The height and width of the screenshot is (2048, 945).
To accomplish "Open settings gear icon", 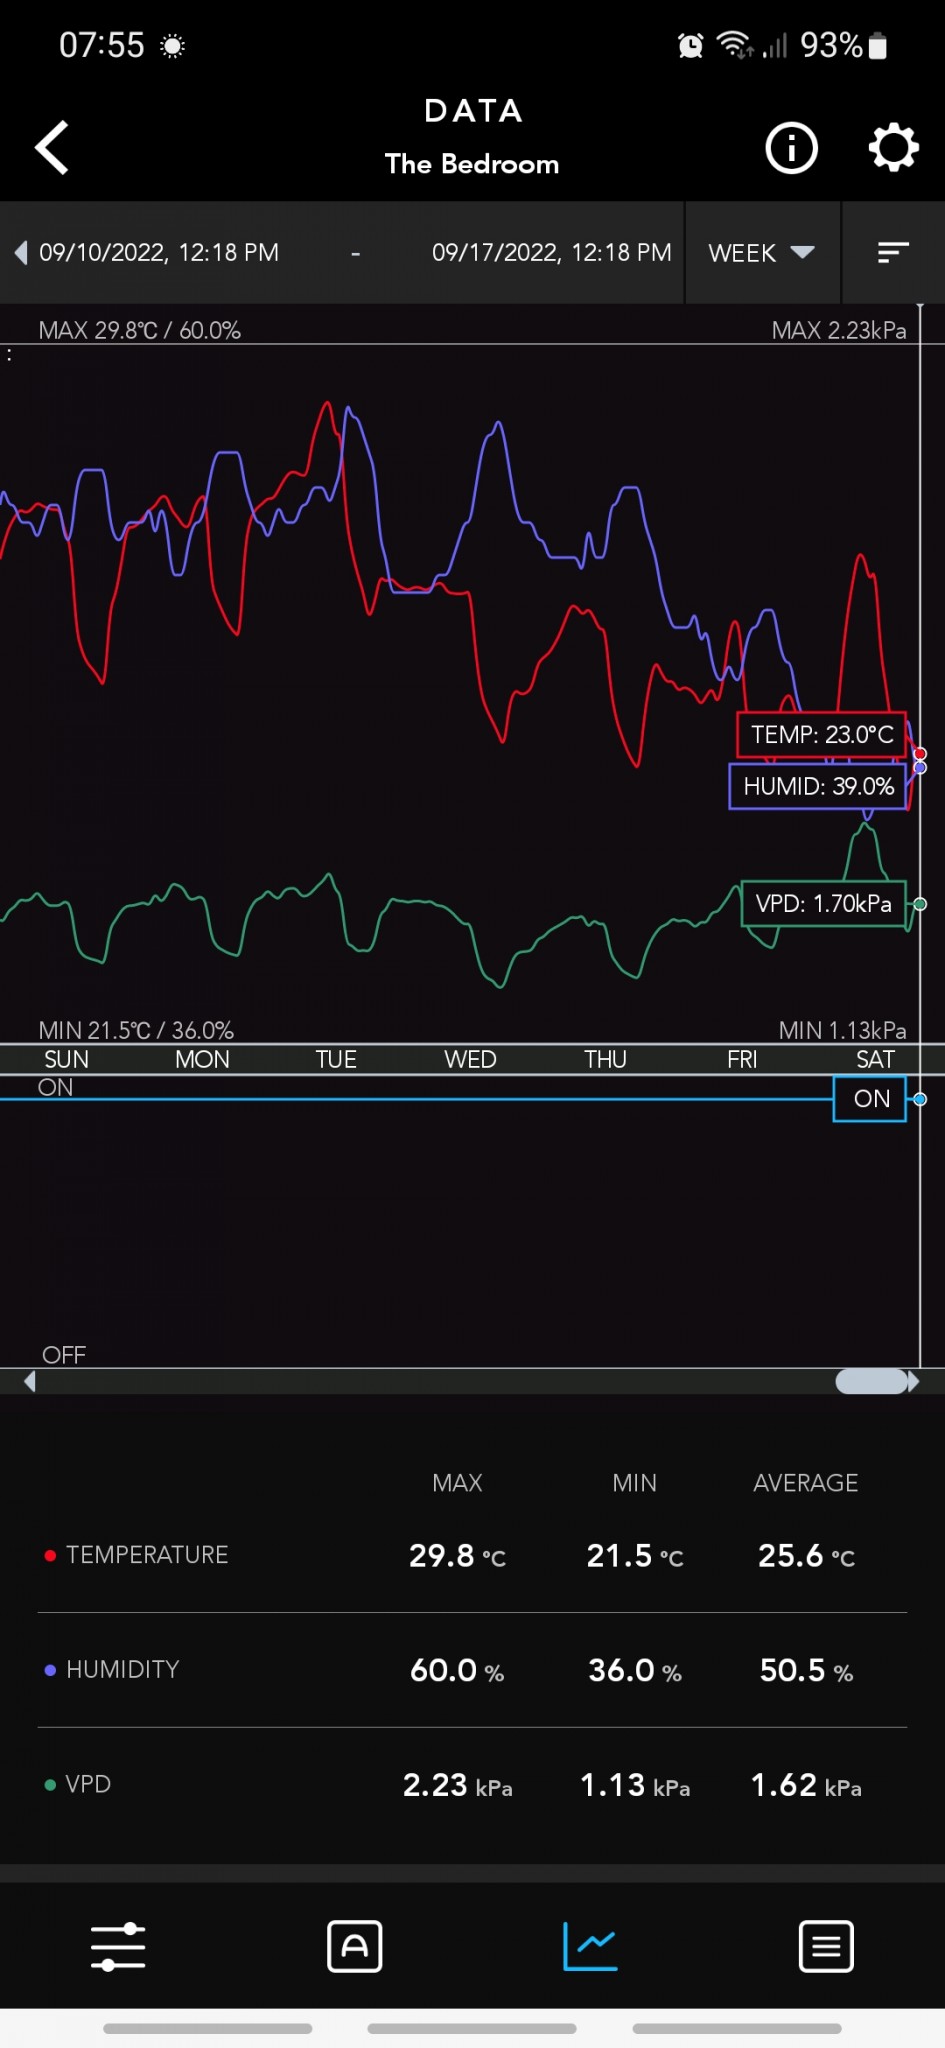I will pyautogui.click(x=892, y=148).
